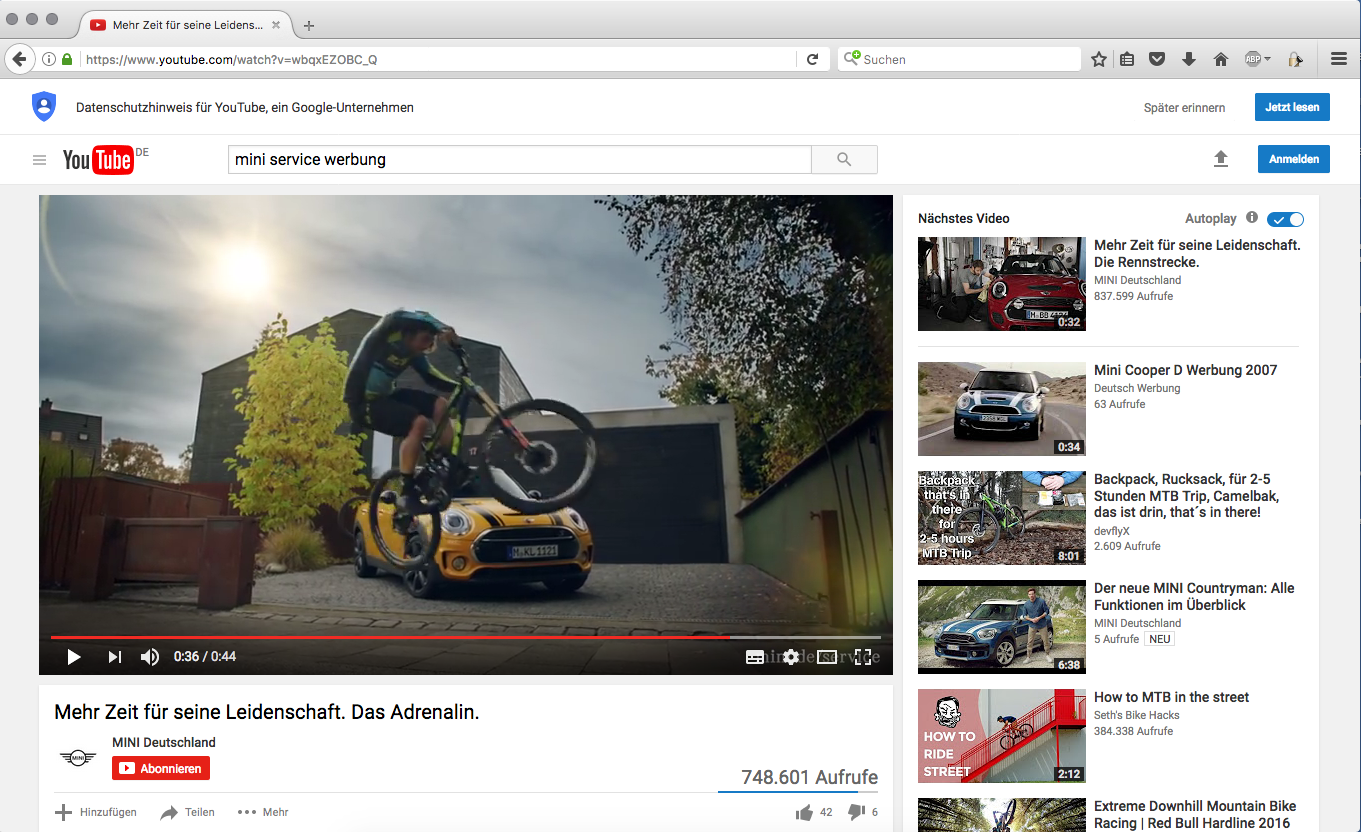Show site information icon
This screenshot has height=832, width=1361.
coord(49,60)
